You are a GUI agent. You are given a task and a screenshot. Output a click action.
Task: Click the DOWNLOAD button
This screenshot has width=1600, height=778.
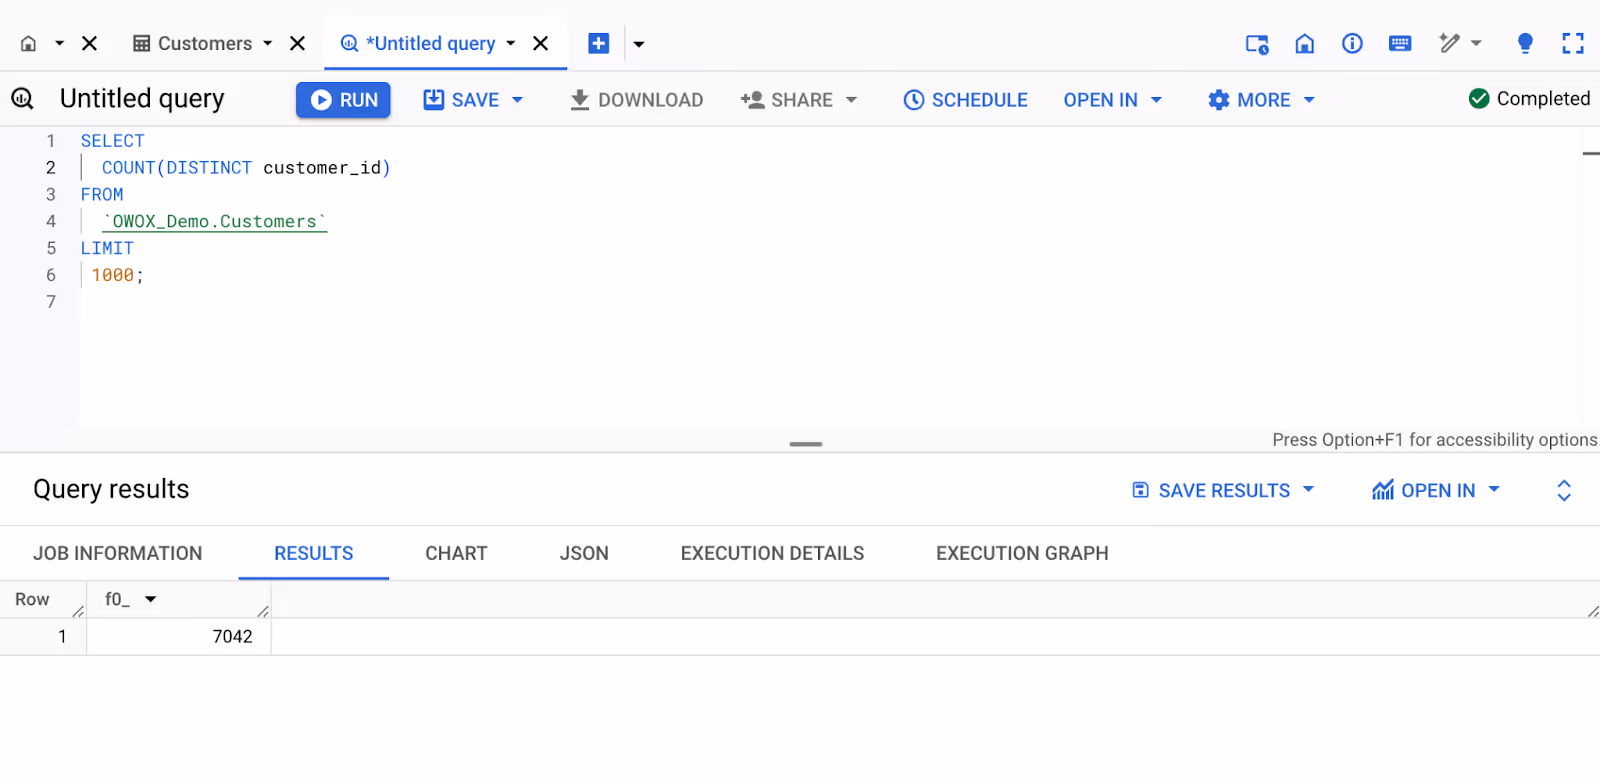[x=636, y=100]
